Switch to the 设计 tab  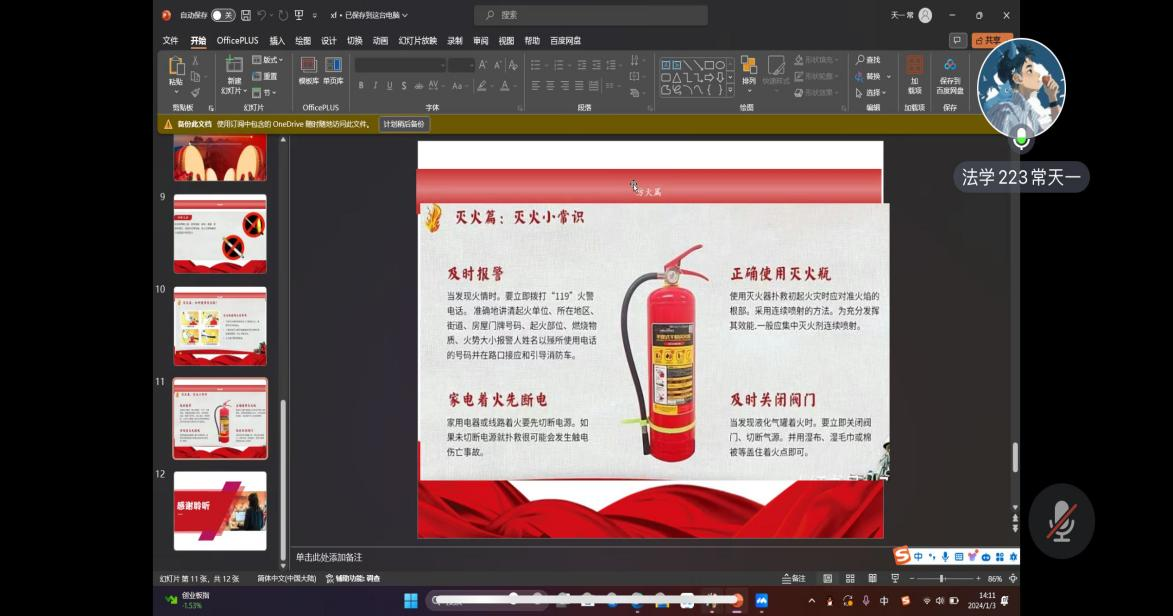coord(328,40)
